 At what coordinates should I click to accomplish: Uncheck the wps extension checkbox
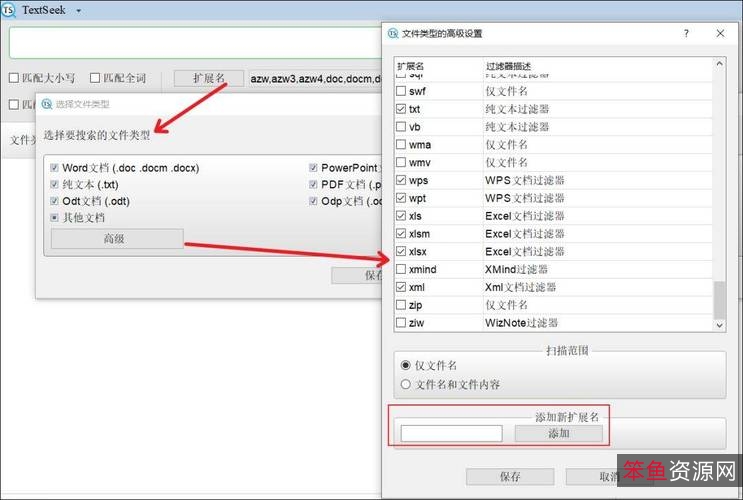pyautogui.click(x=401, y=180)
